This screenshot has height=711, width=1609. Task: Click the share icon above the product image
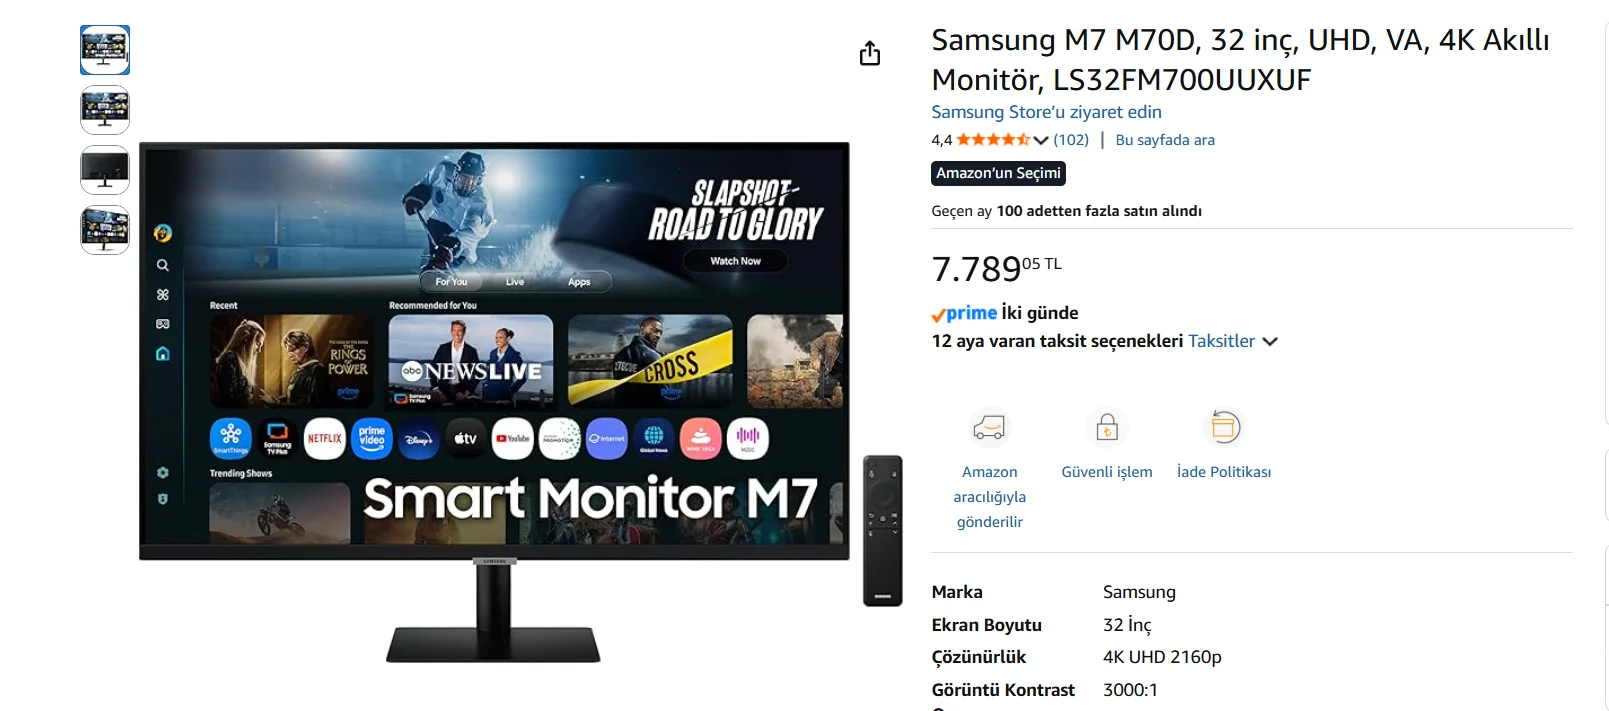pos(870,53)
